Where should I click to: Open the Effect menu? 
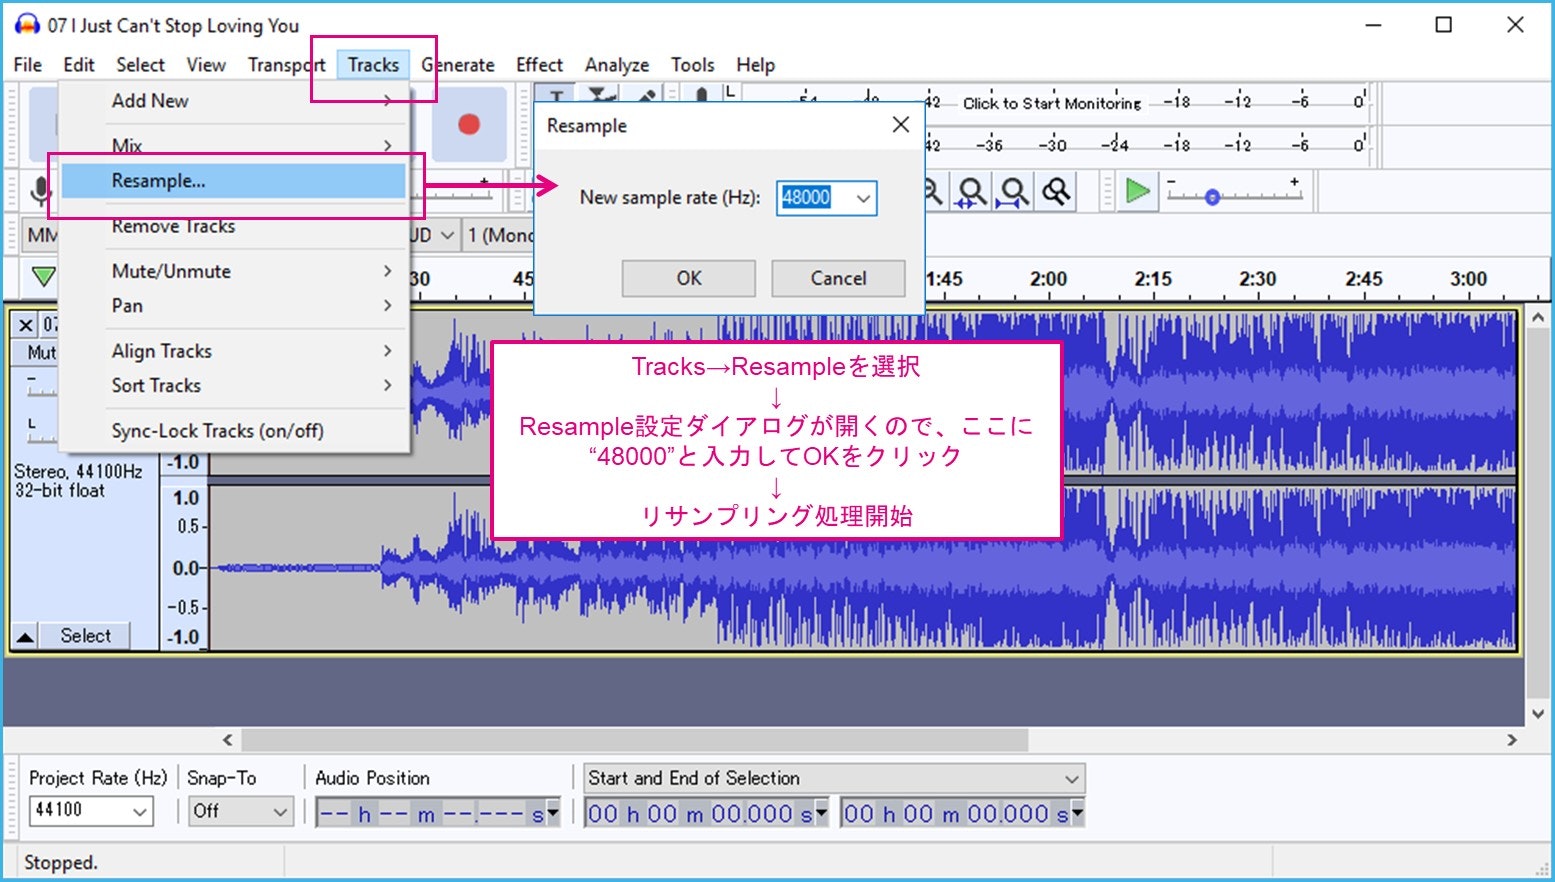539,64
